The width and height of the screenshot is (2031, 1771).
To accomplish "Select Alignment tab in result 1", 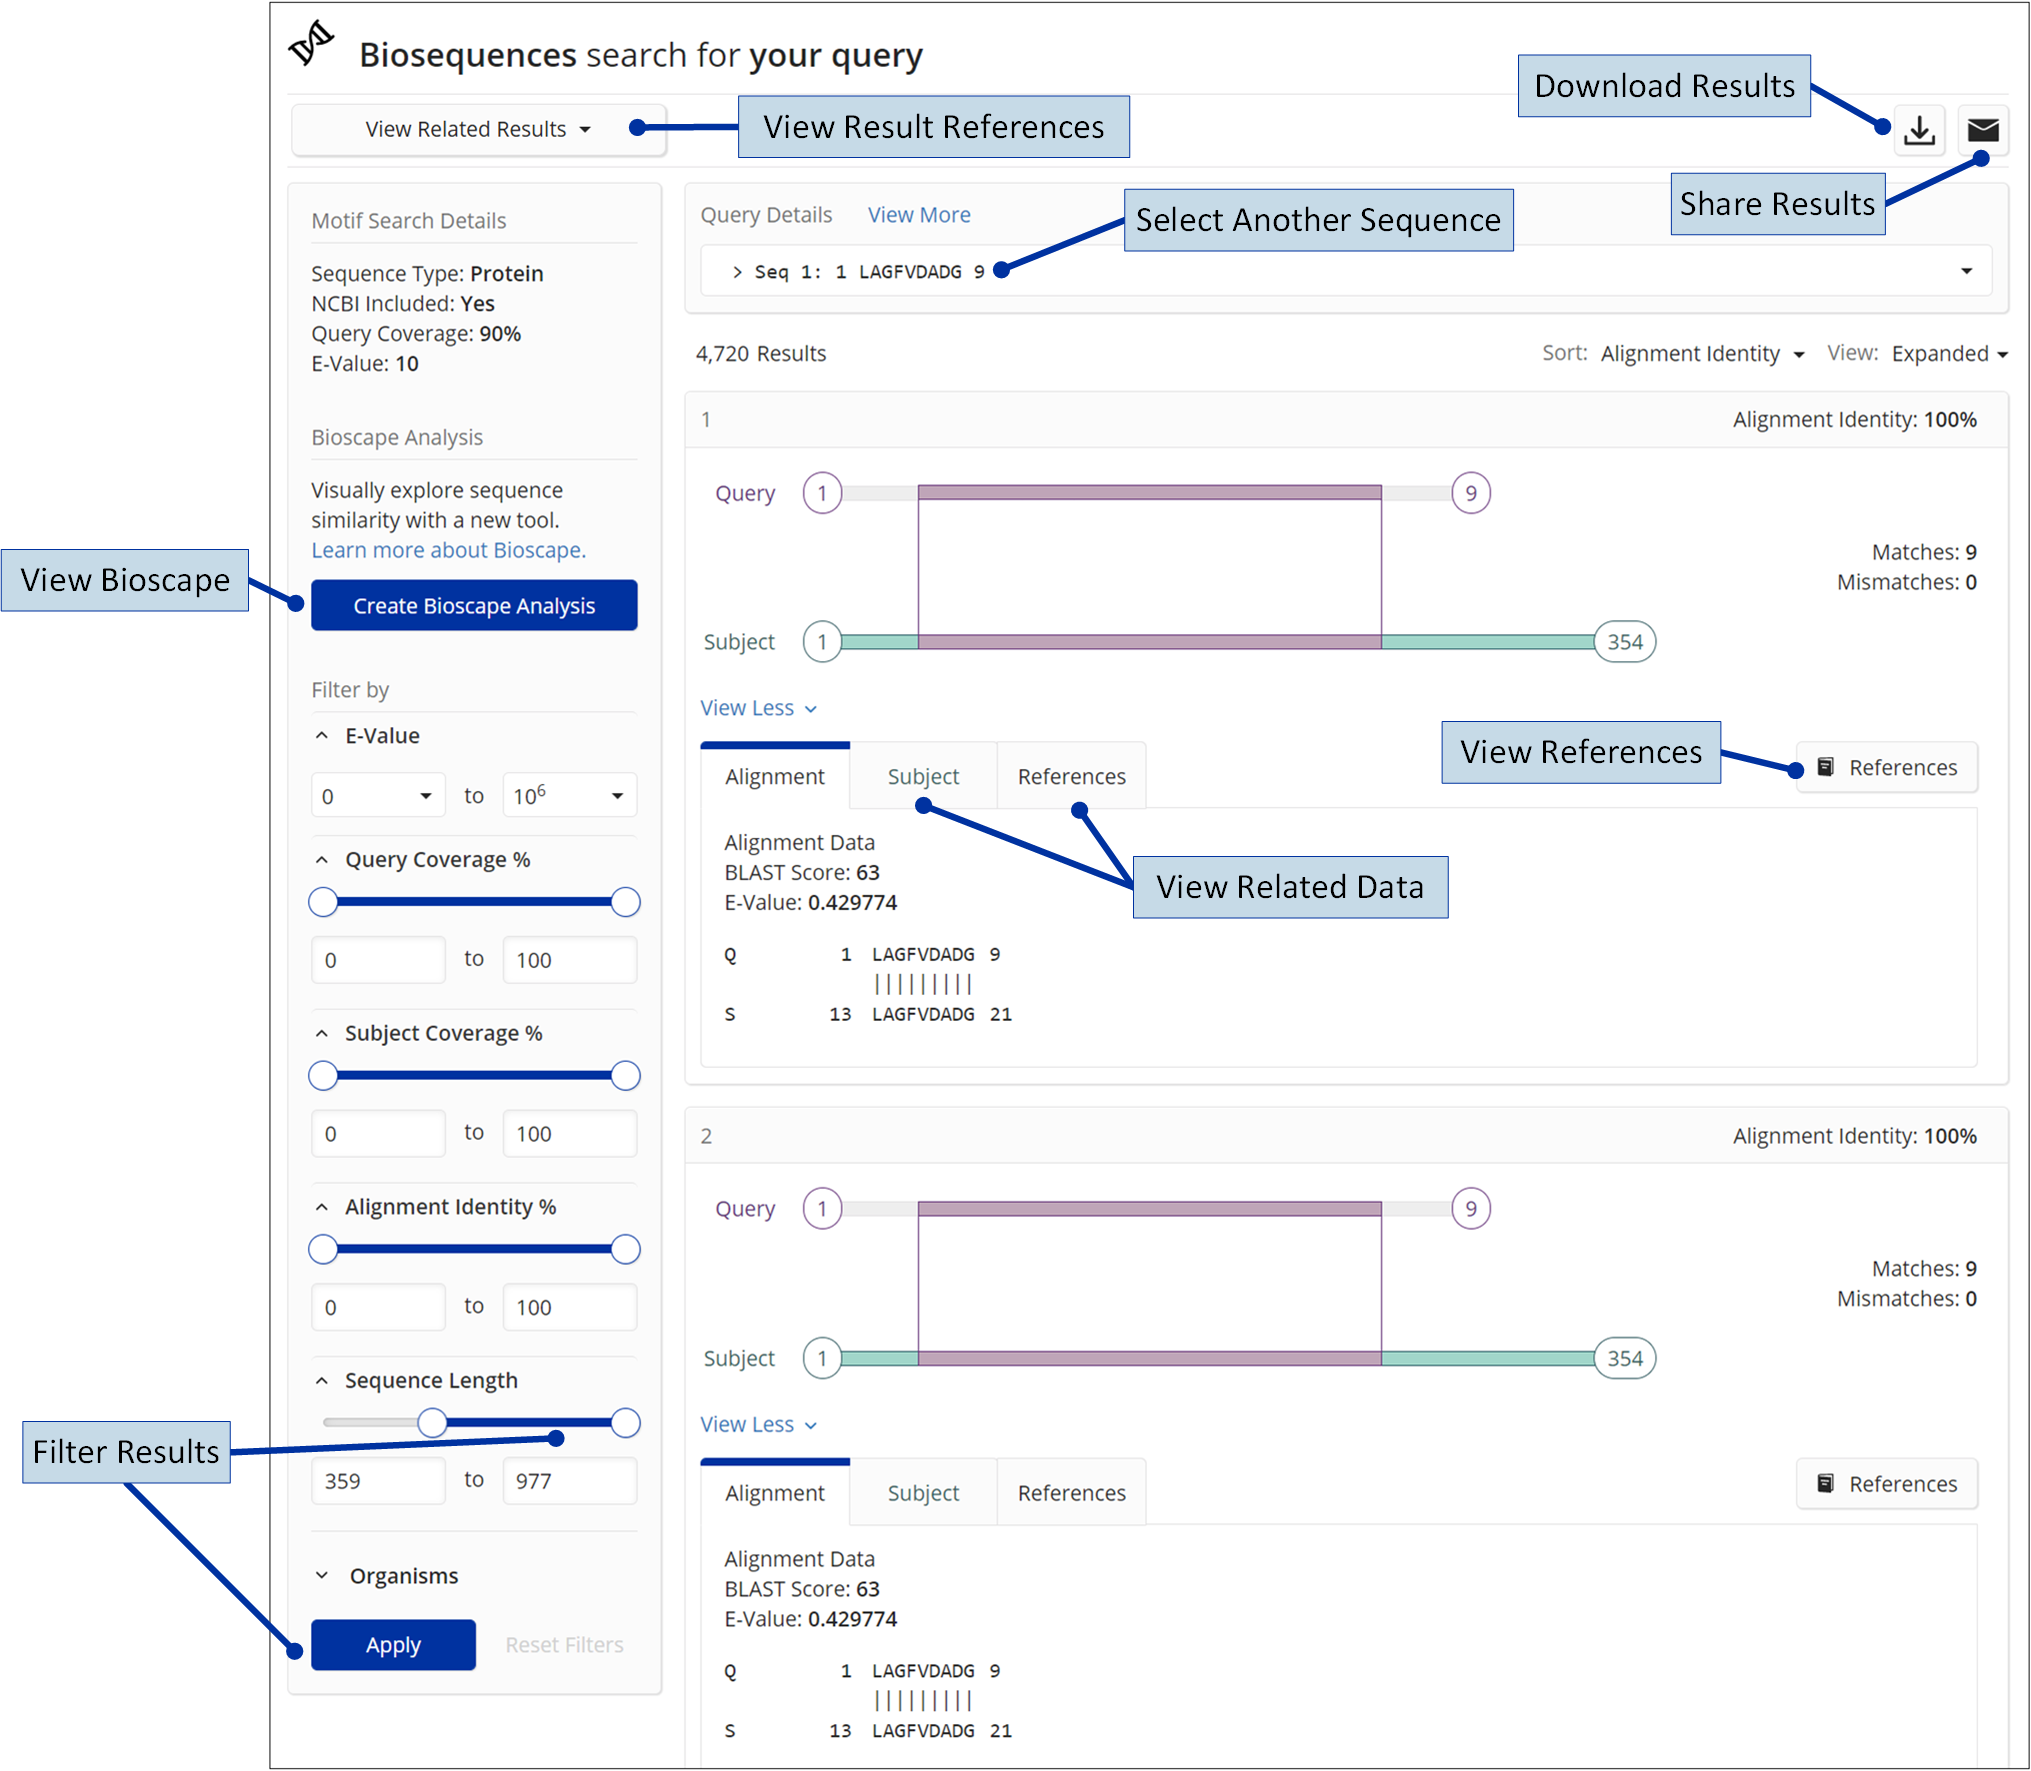I will point(775,777).
